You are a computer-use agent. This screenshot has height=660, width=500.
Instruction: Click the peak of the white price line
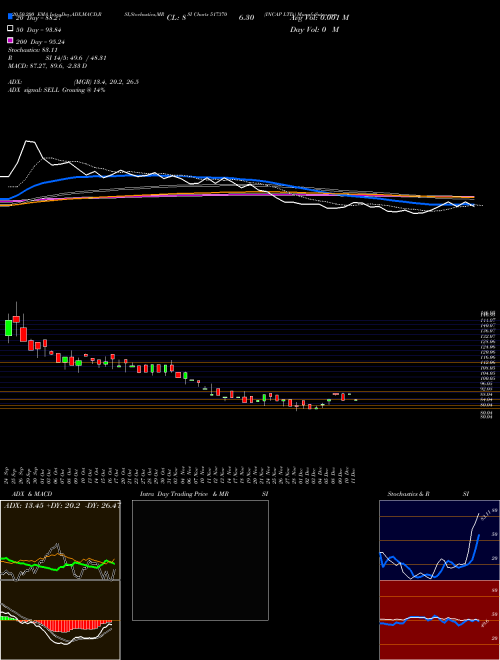[x=29, y=141]
